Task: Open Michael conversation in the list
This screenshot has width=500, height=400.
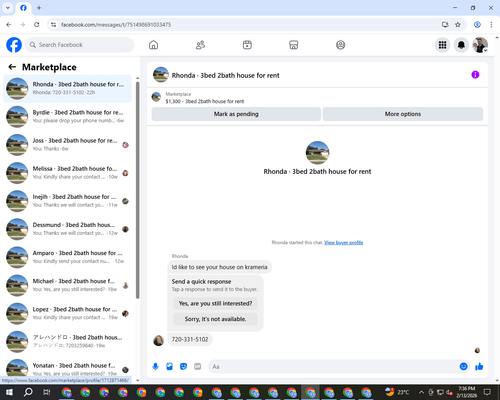Action: coord(67,285)
